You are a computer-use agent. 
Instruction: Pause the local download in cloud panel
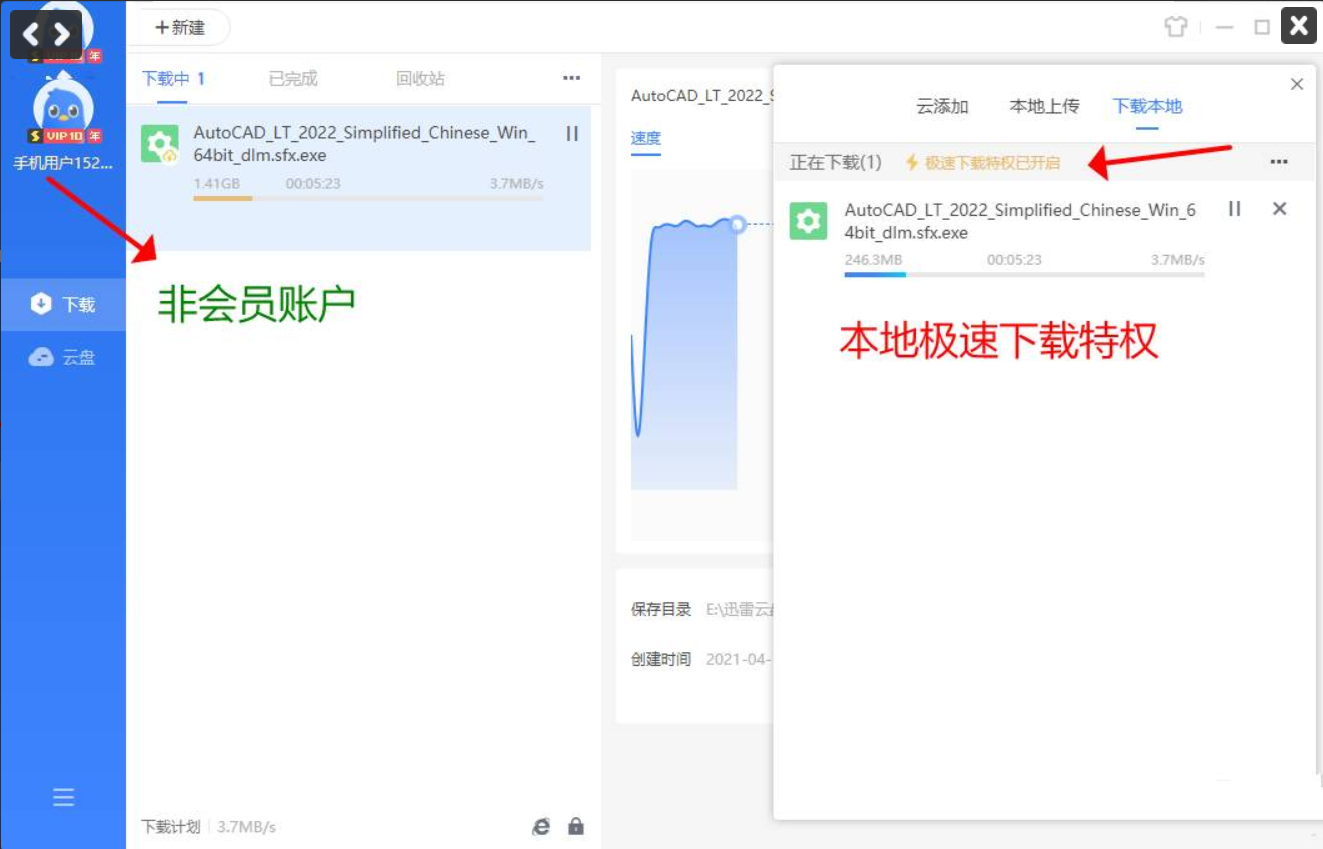(x=1234, y=209)
